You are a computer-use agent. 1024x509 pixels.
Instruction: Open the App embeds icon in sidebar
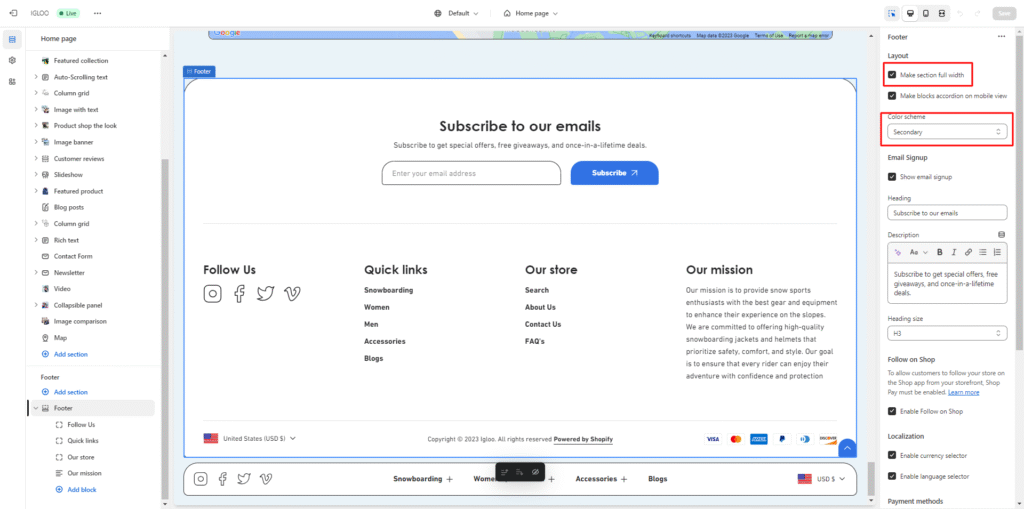[12, 81]
